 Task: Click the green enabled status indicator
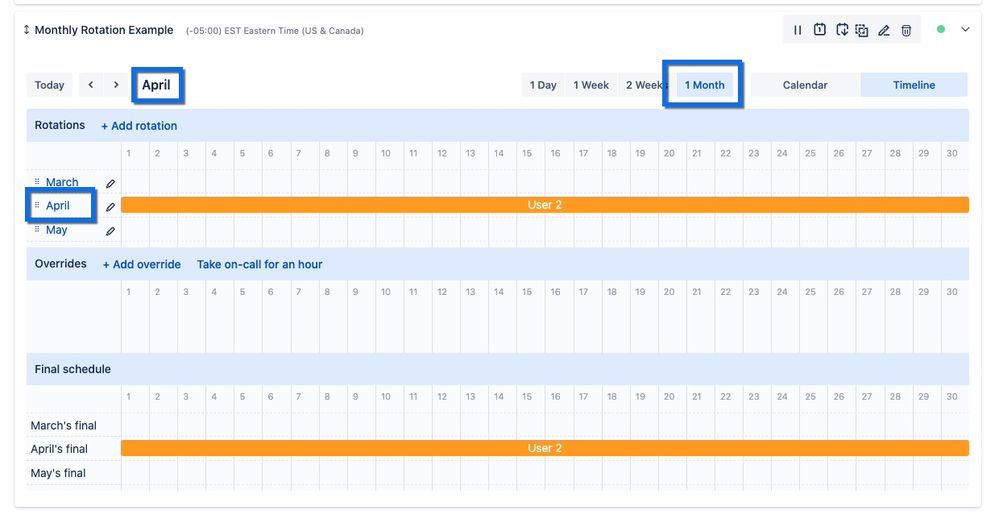[x=941, y=29]
